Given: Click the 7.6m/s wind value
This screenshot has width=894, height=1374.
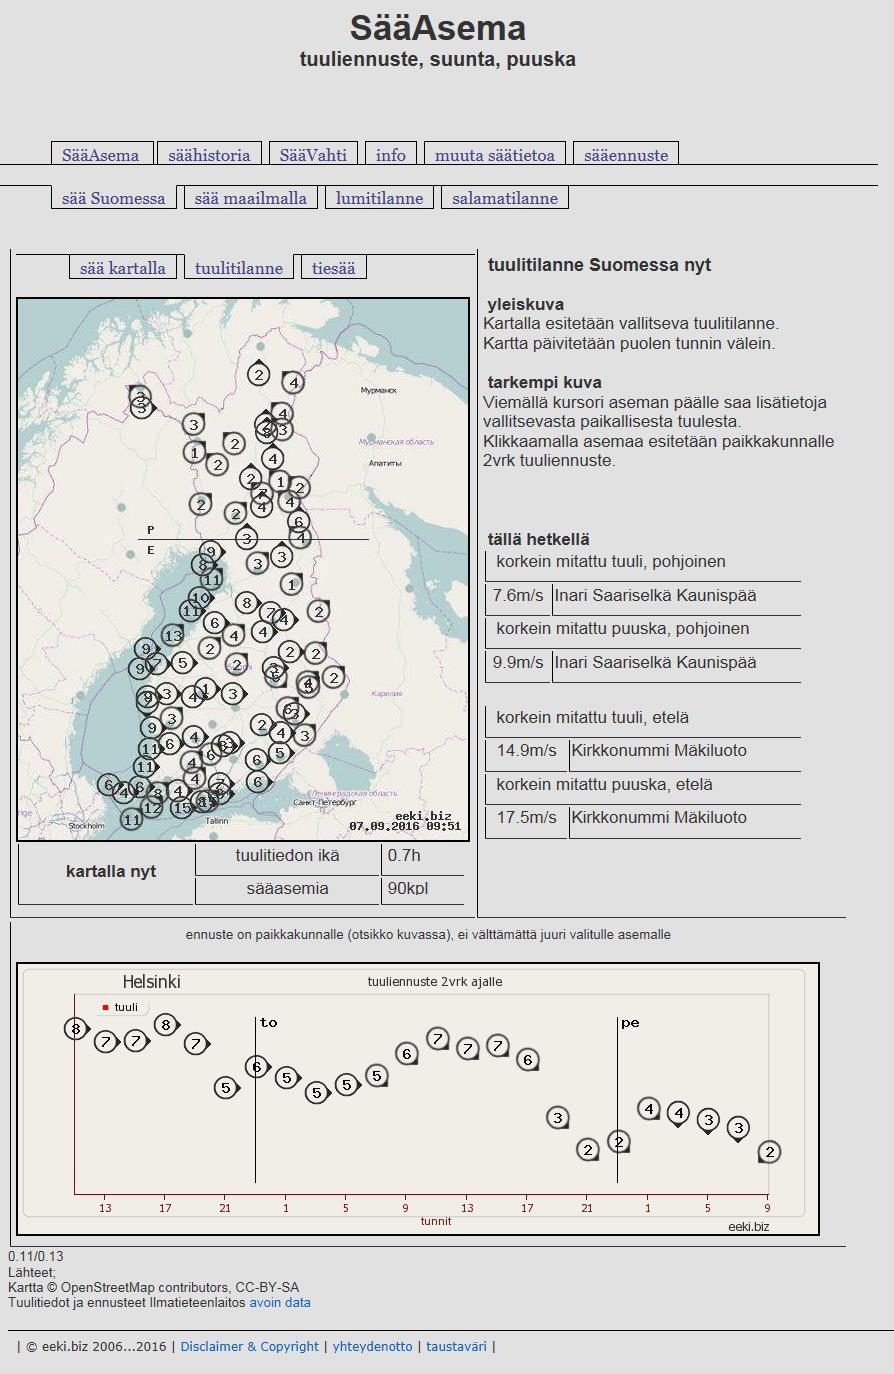Looking at the screenshot, I should [518, 595].
